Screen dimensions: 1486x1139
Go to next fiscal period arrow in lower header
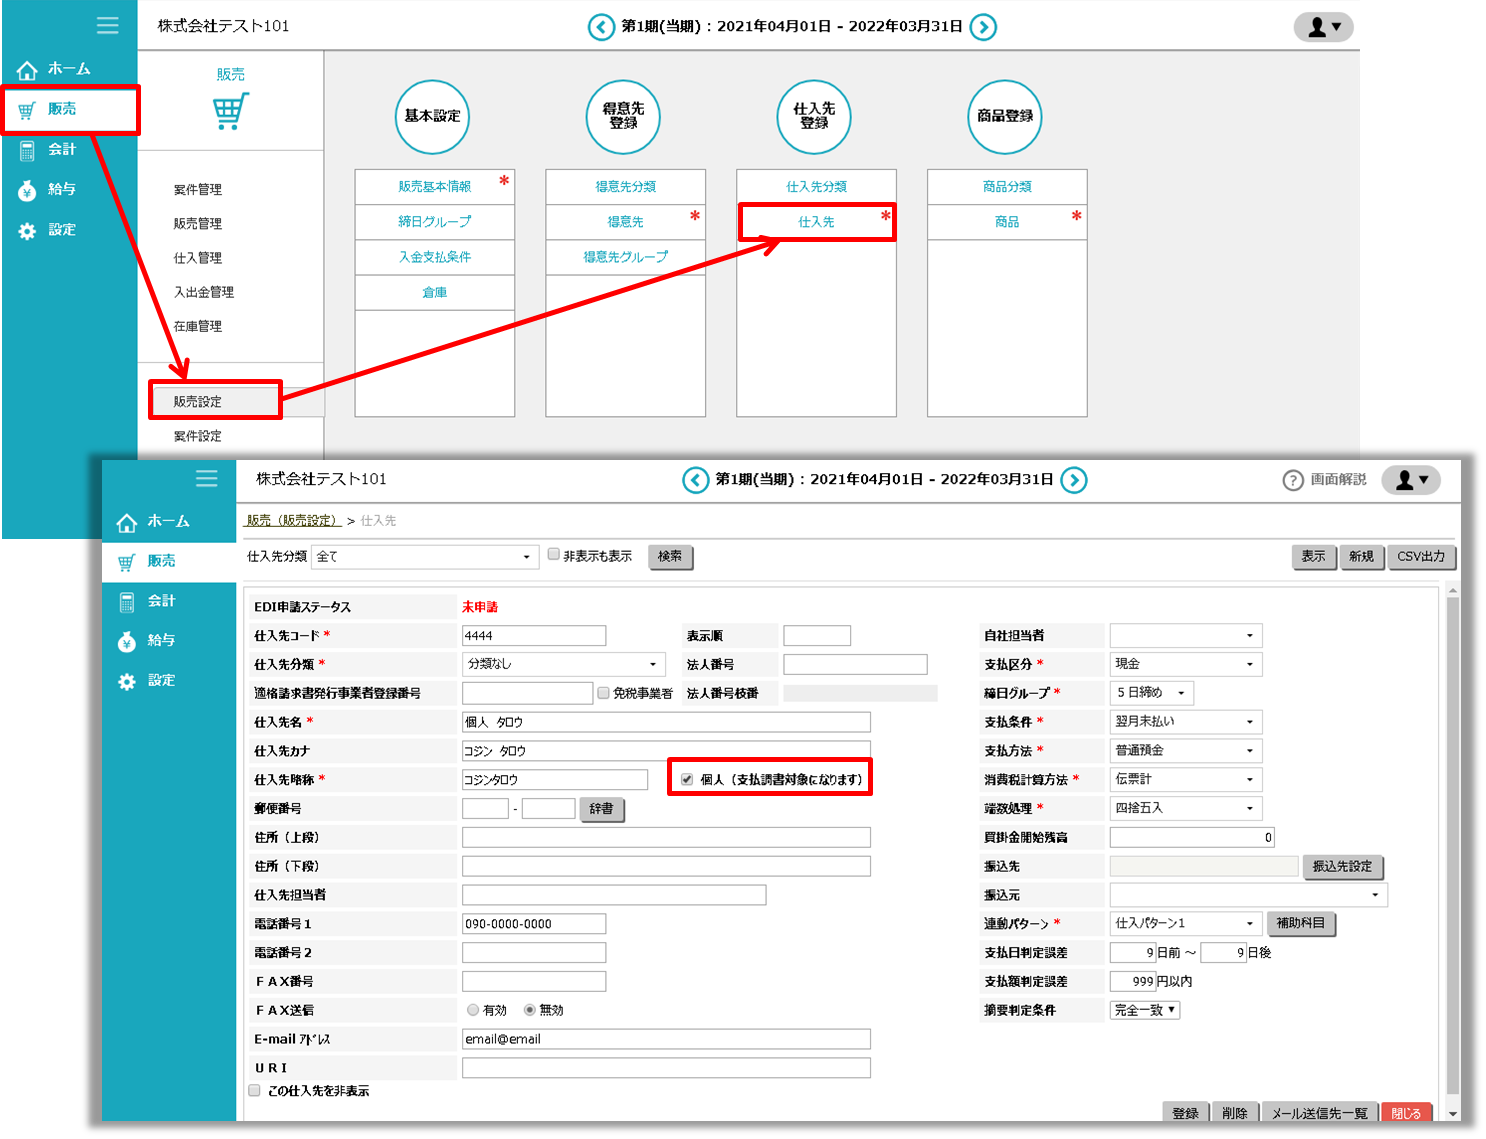(1073, 480)
